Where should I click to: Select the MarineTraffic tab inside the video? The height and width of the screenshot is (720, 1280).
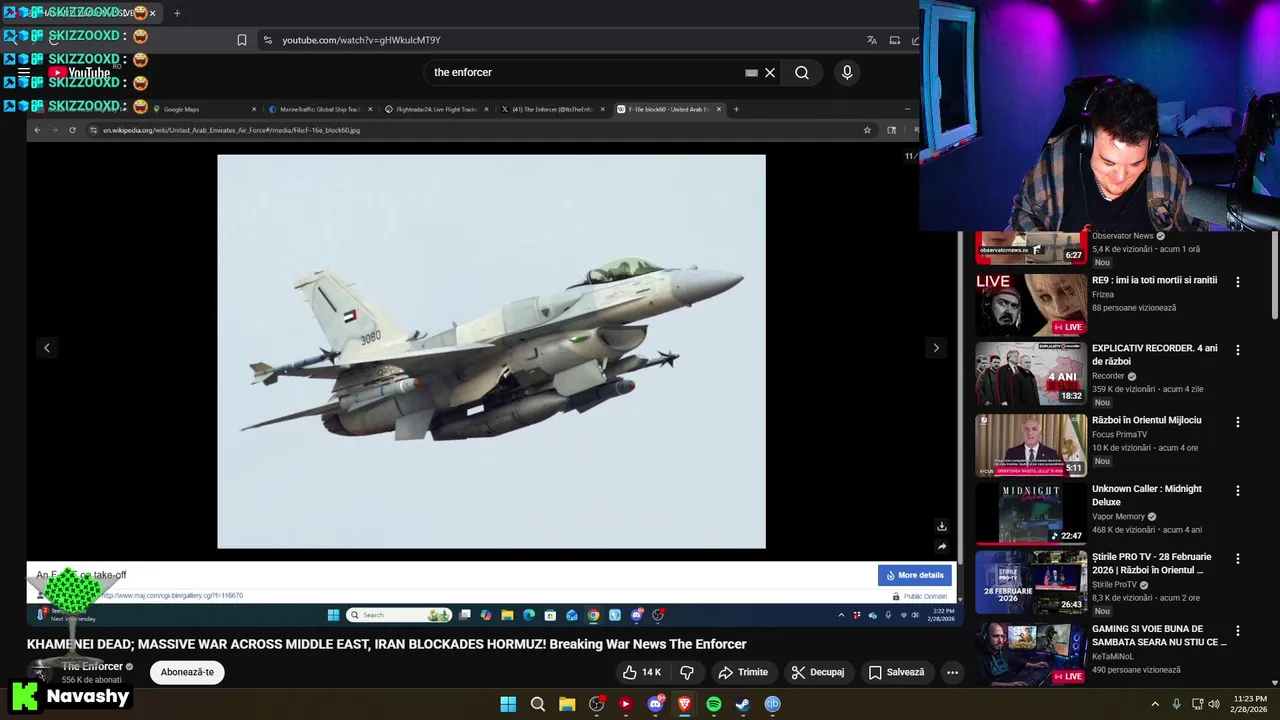pyautogui.click(x=322, y=109)
